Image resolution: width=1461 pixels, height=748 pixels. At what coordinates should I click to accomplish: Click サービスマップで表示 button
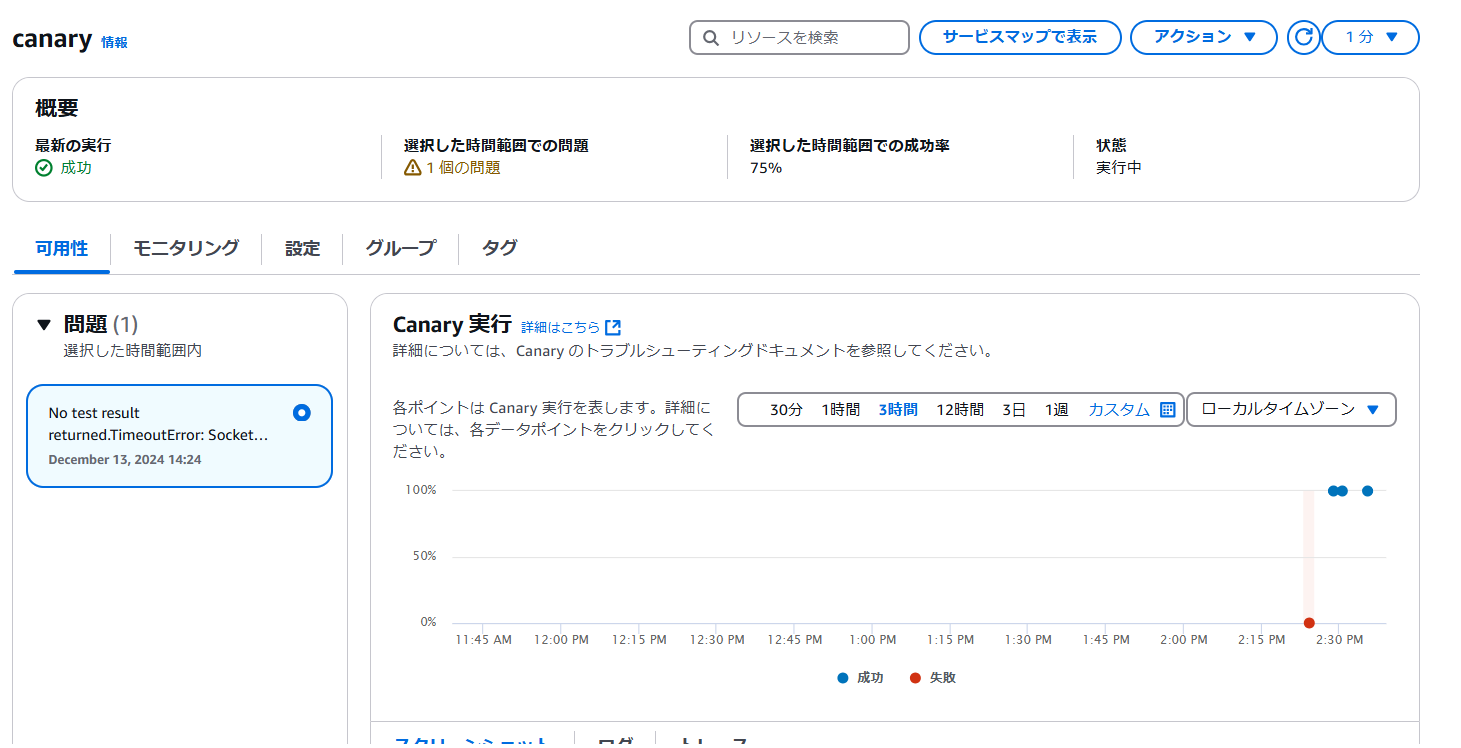1020,37
